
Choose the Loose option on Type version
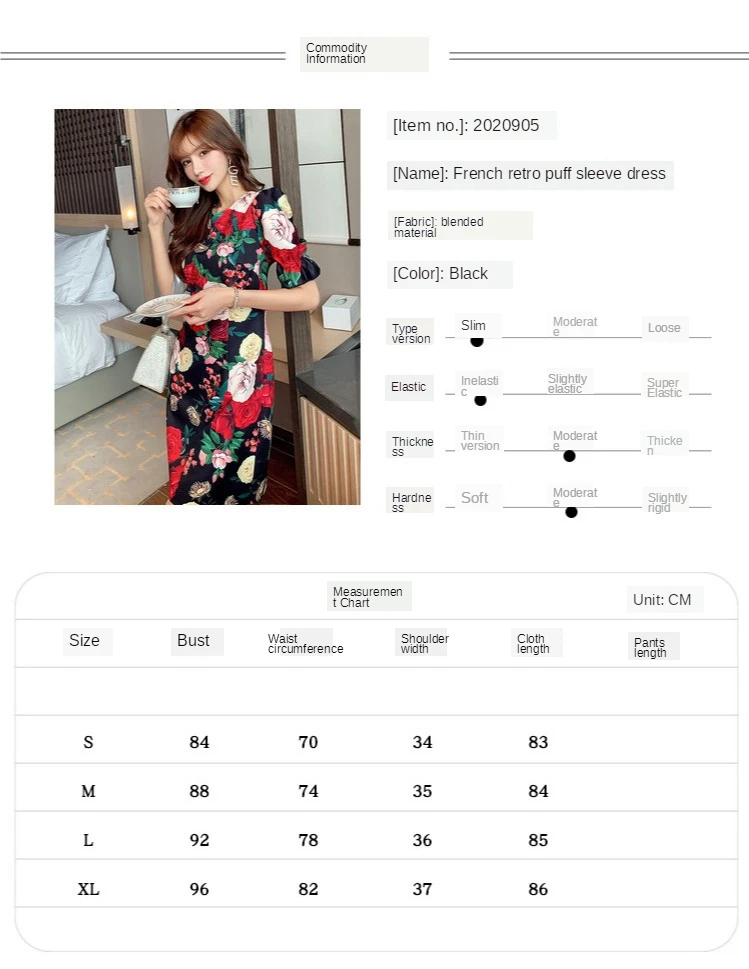coord(664,328)
